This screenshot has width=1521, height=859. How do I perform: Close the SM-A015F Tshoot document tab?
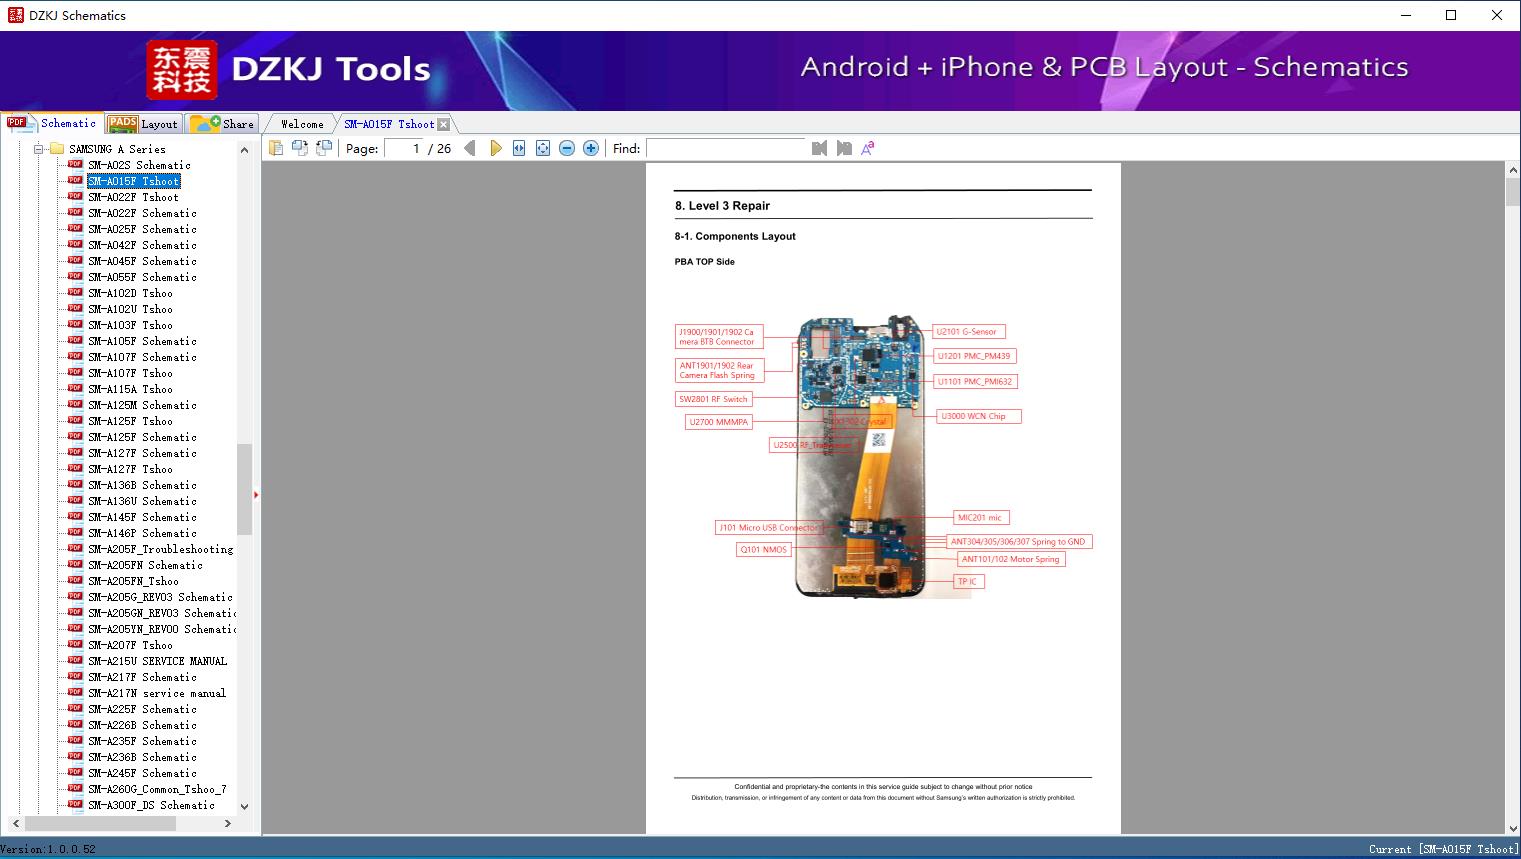point(444,124)
